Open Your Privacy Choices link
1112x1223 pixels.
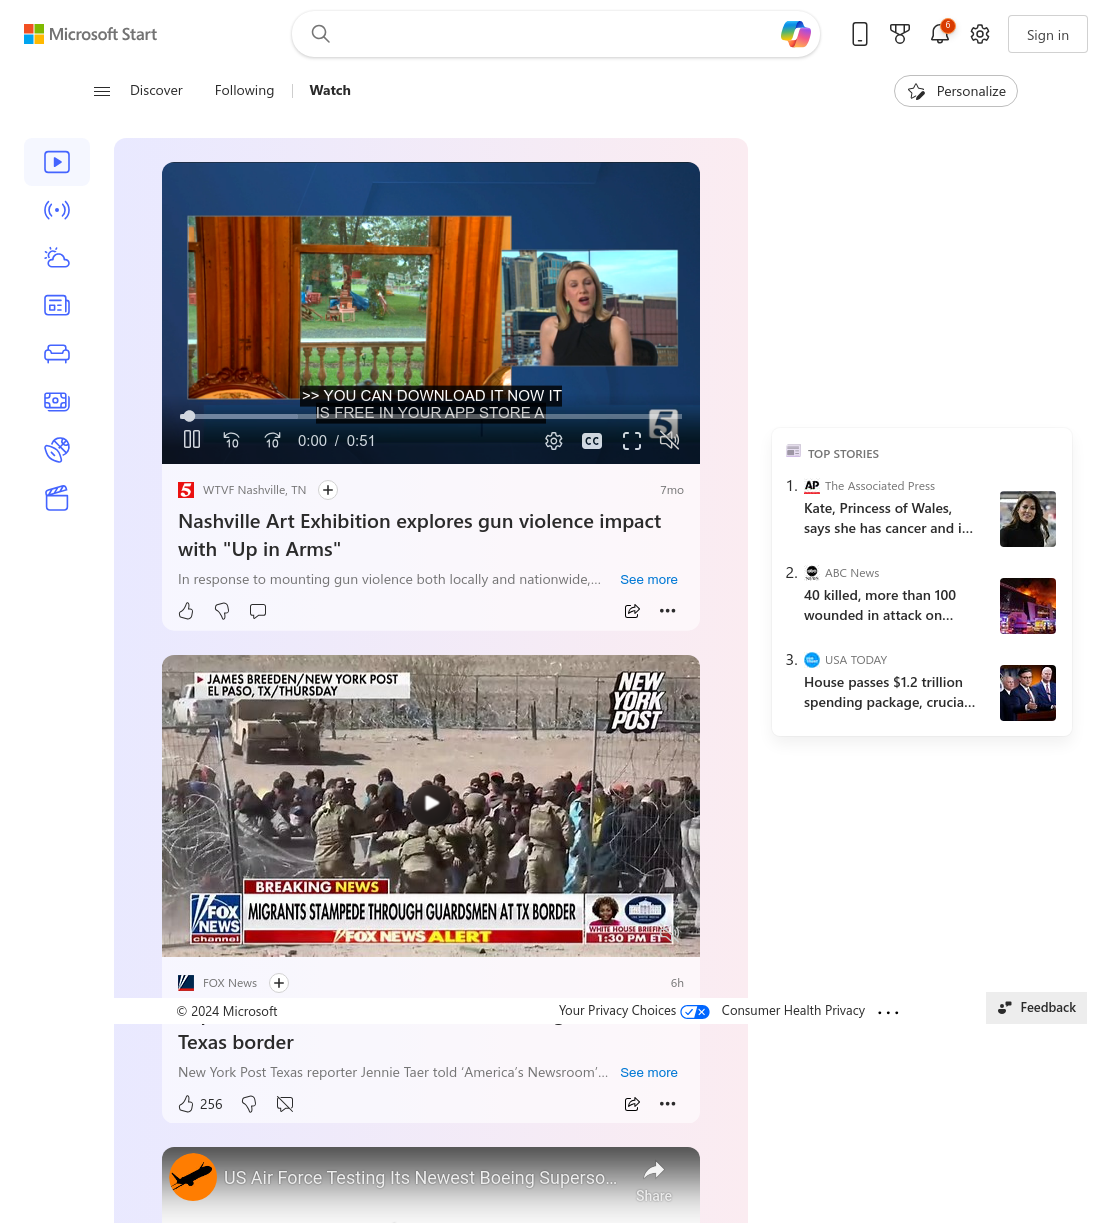[634, 1011]
